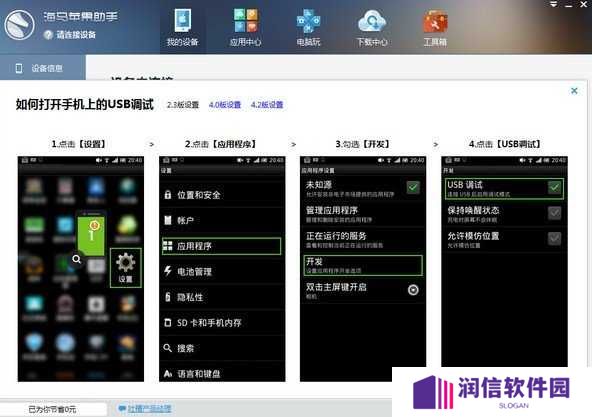Toggle the 允许模仿位置 checkbox
The image size is (592, 417).
[555, 239]
